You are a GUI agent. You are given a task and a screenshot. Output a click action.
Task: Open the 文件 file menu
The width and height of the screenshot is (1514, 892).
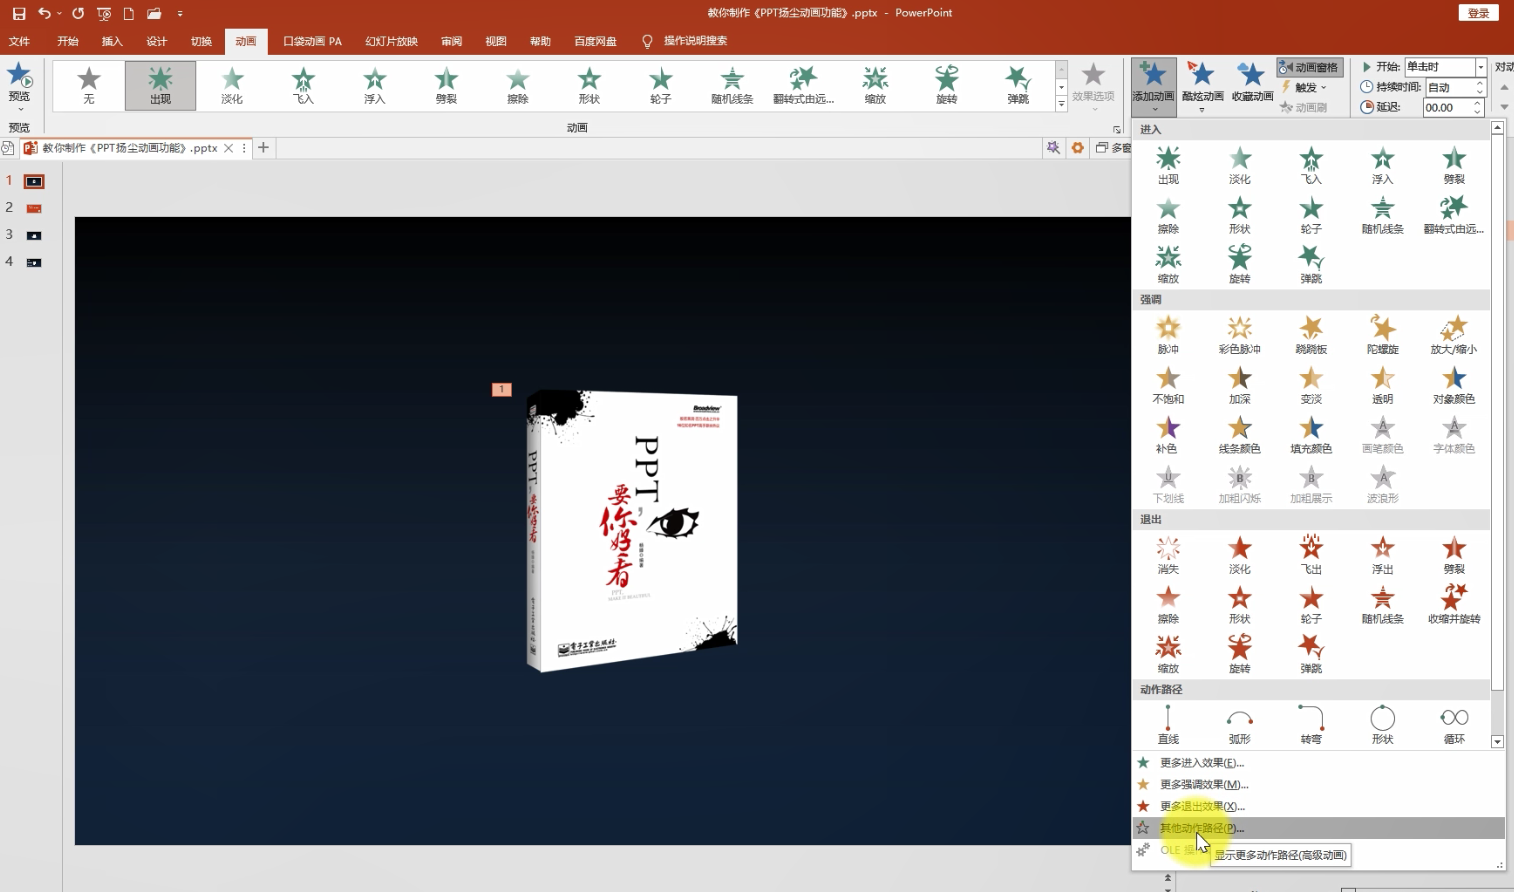[19, 41]
